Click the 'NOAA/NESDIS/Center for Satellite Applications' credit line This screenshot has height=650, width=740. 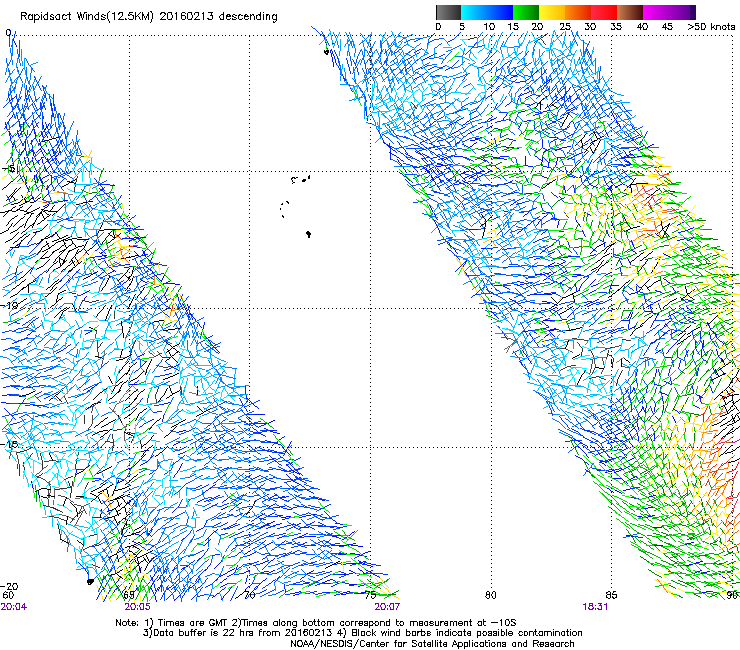(x=432, y=644)
